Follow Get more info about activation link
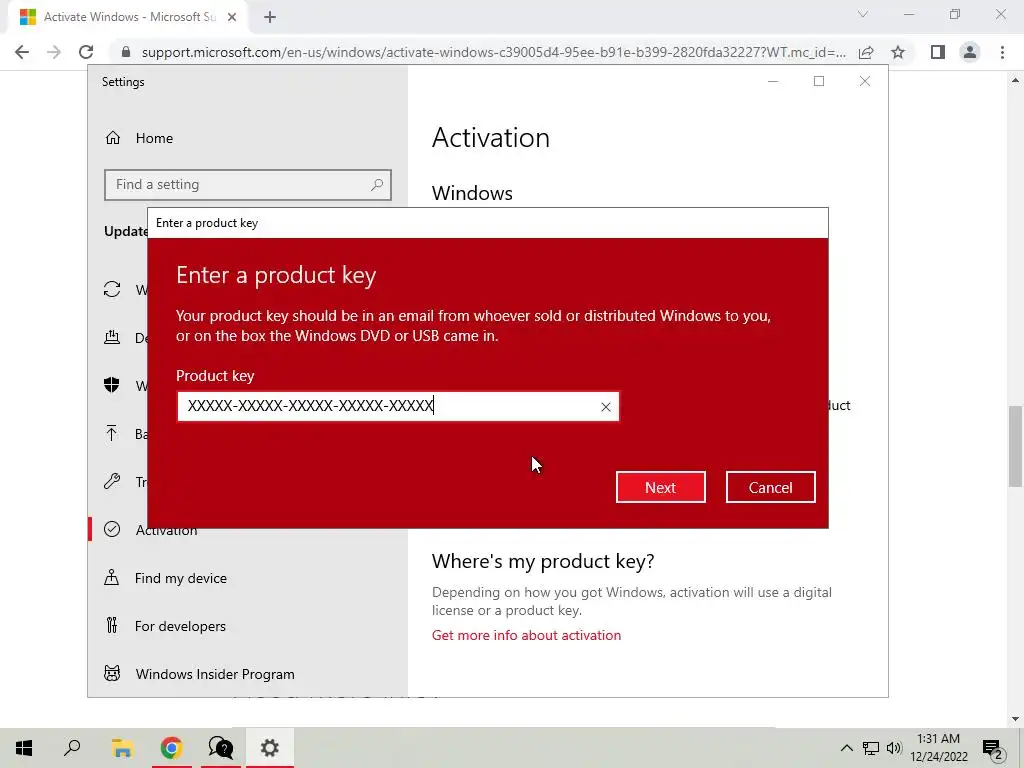 tap(526, 635)
